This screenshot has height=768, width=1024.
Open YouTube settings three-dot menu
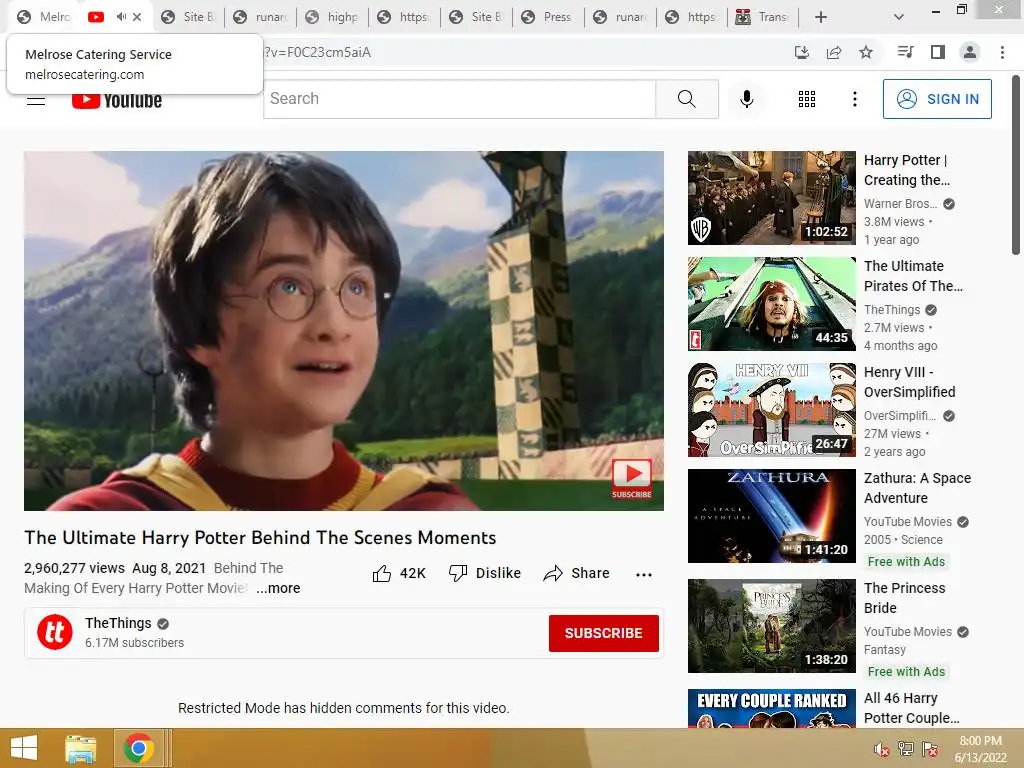pos(854,99)
